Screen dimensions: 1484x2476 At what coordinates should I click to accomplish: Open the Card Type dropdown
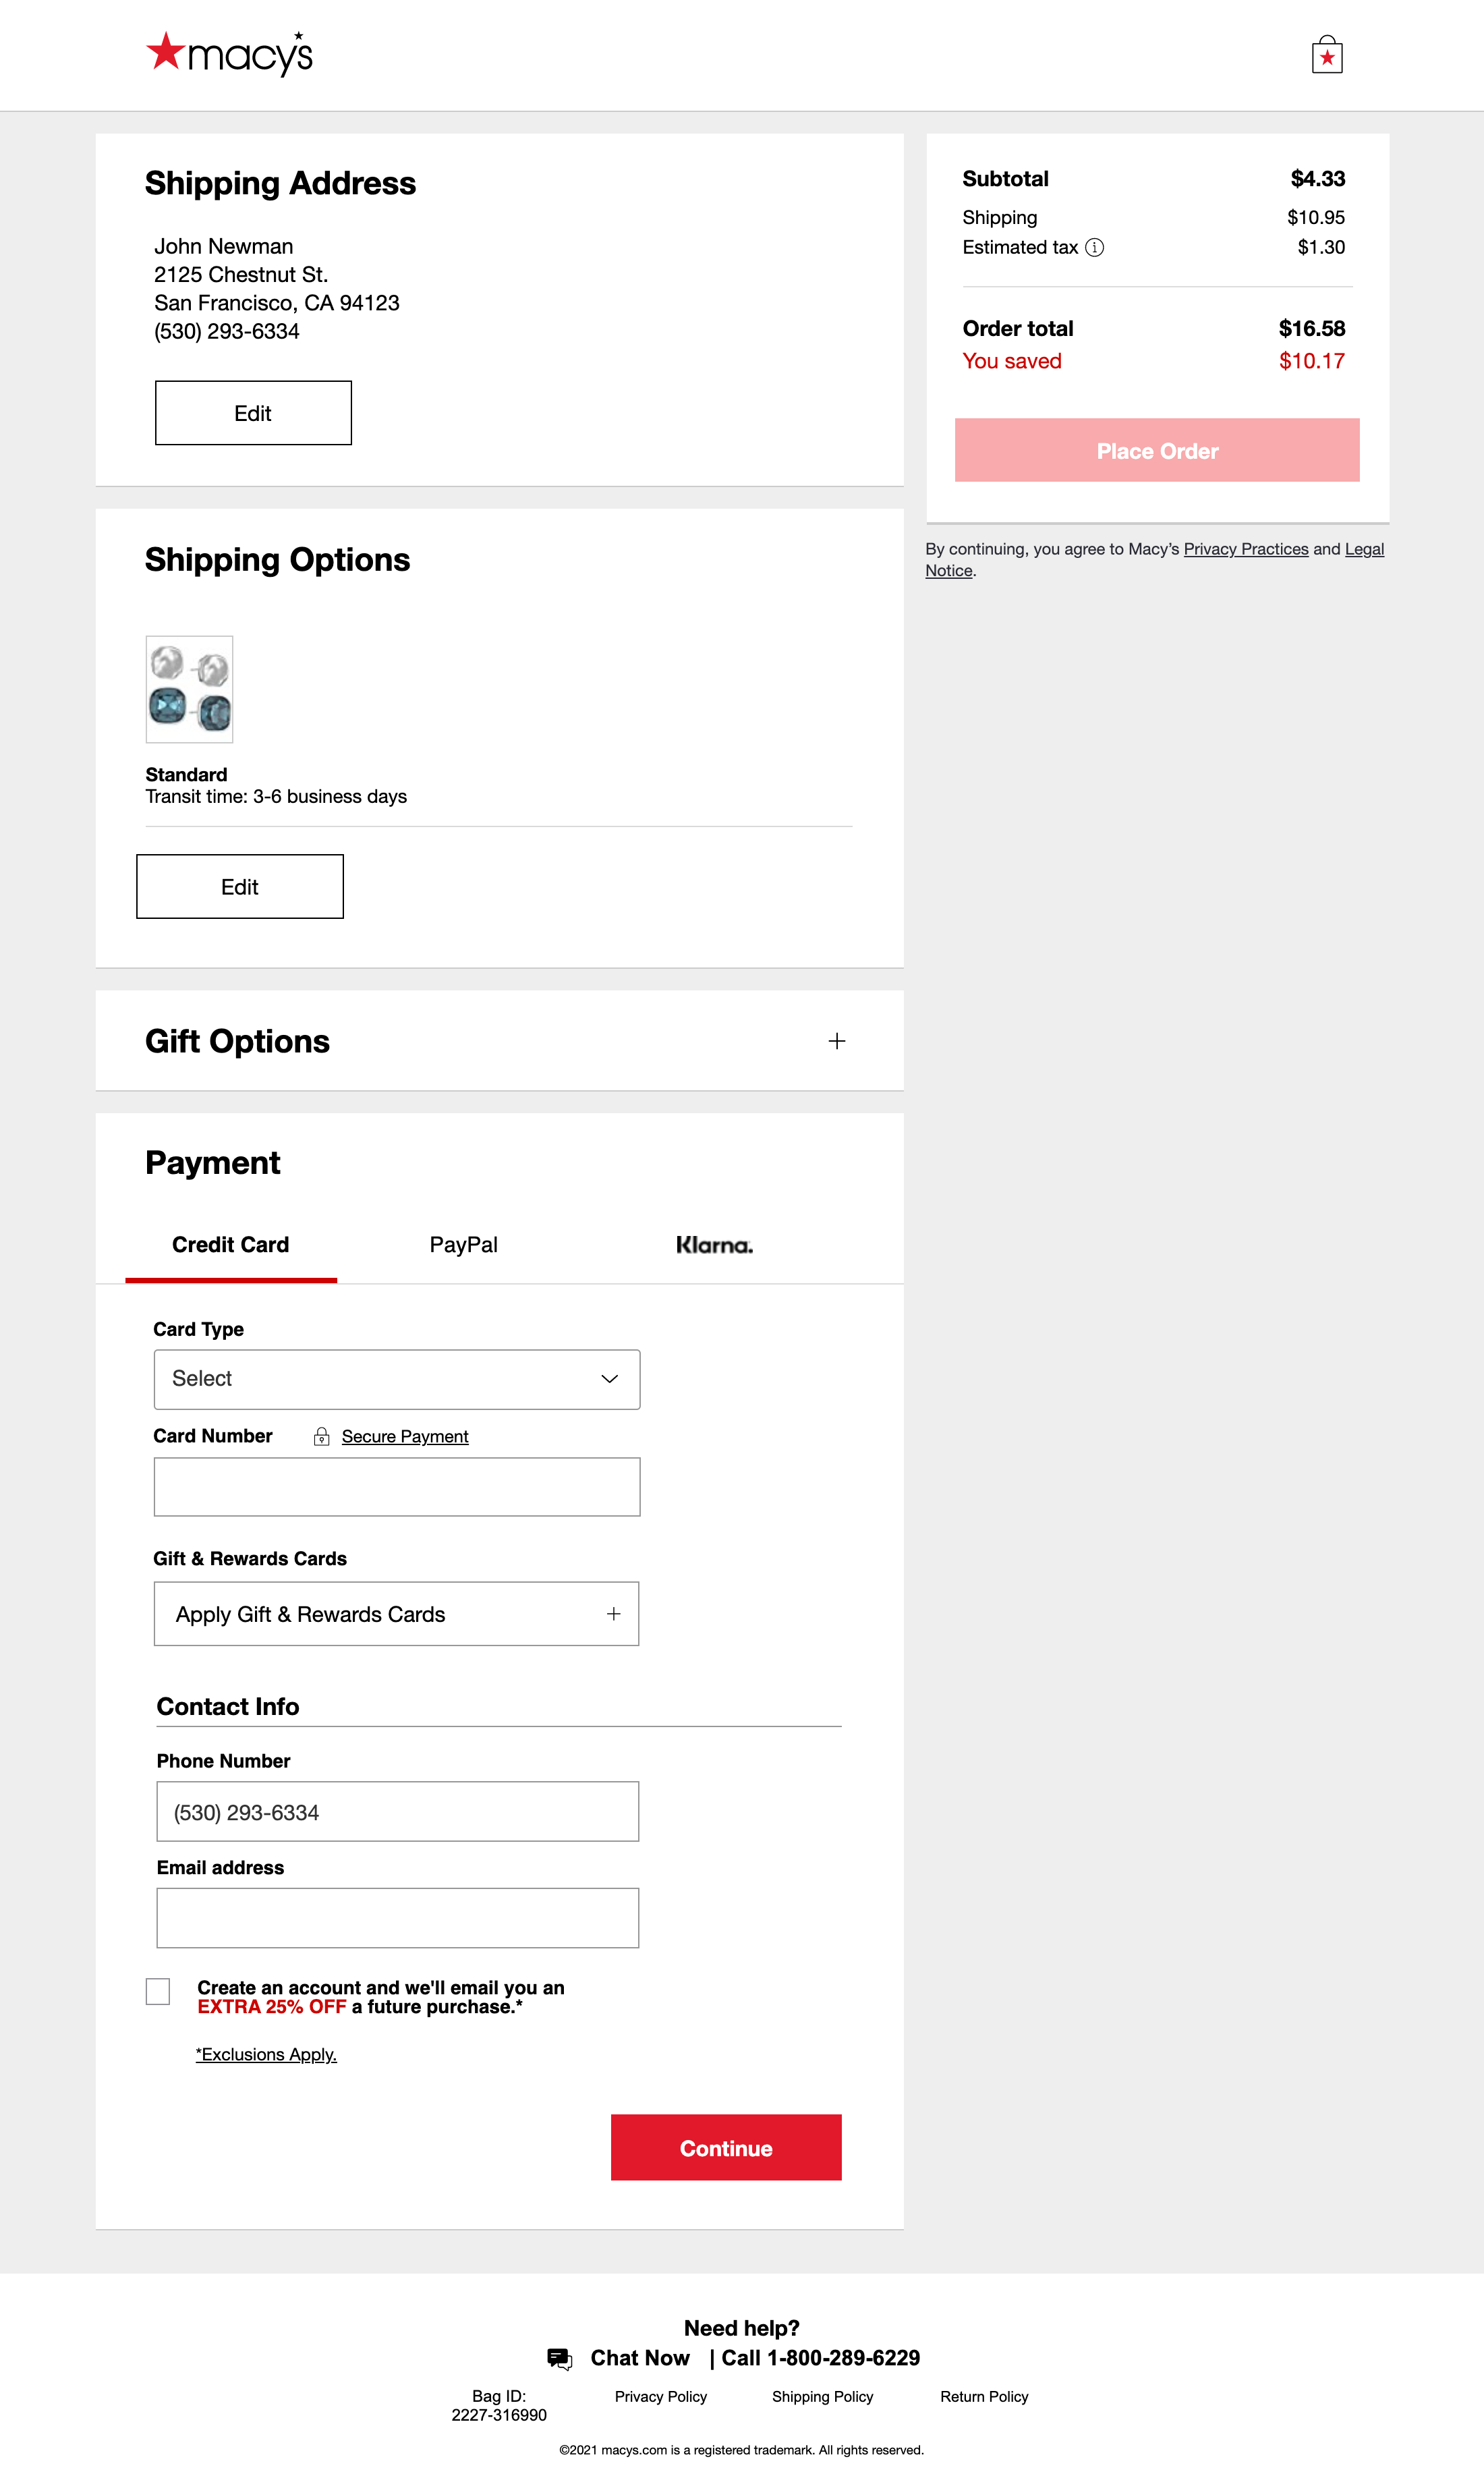[396, 1379]
